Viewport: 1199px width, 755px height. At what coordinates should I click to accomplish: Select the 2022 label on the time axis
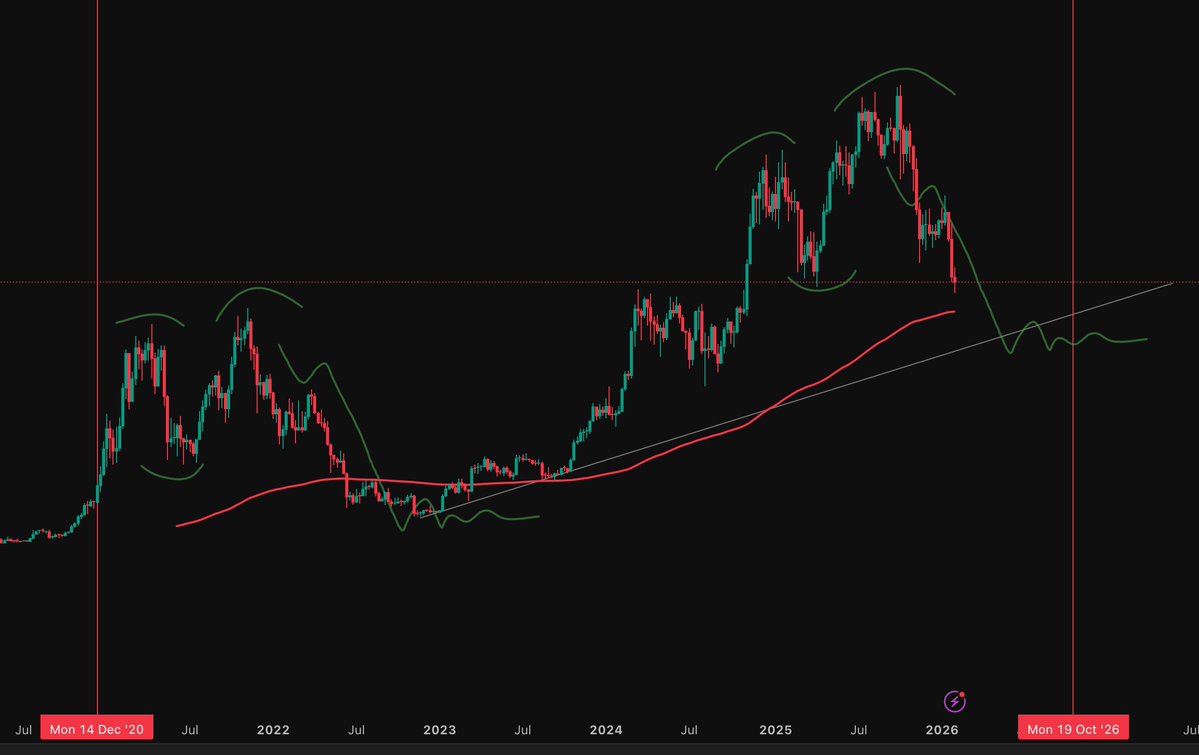click(273, 730)
